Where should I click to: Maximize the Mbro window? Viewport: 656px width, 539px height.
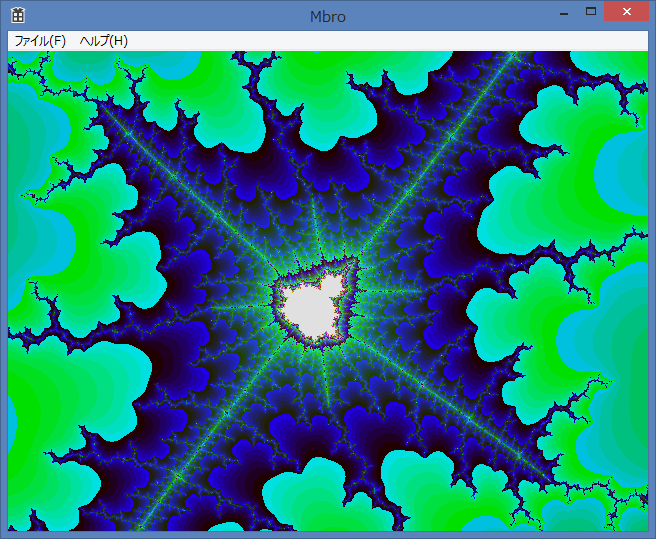pos(591,12)
